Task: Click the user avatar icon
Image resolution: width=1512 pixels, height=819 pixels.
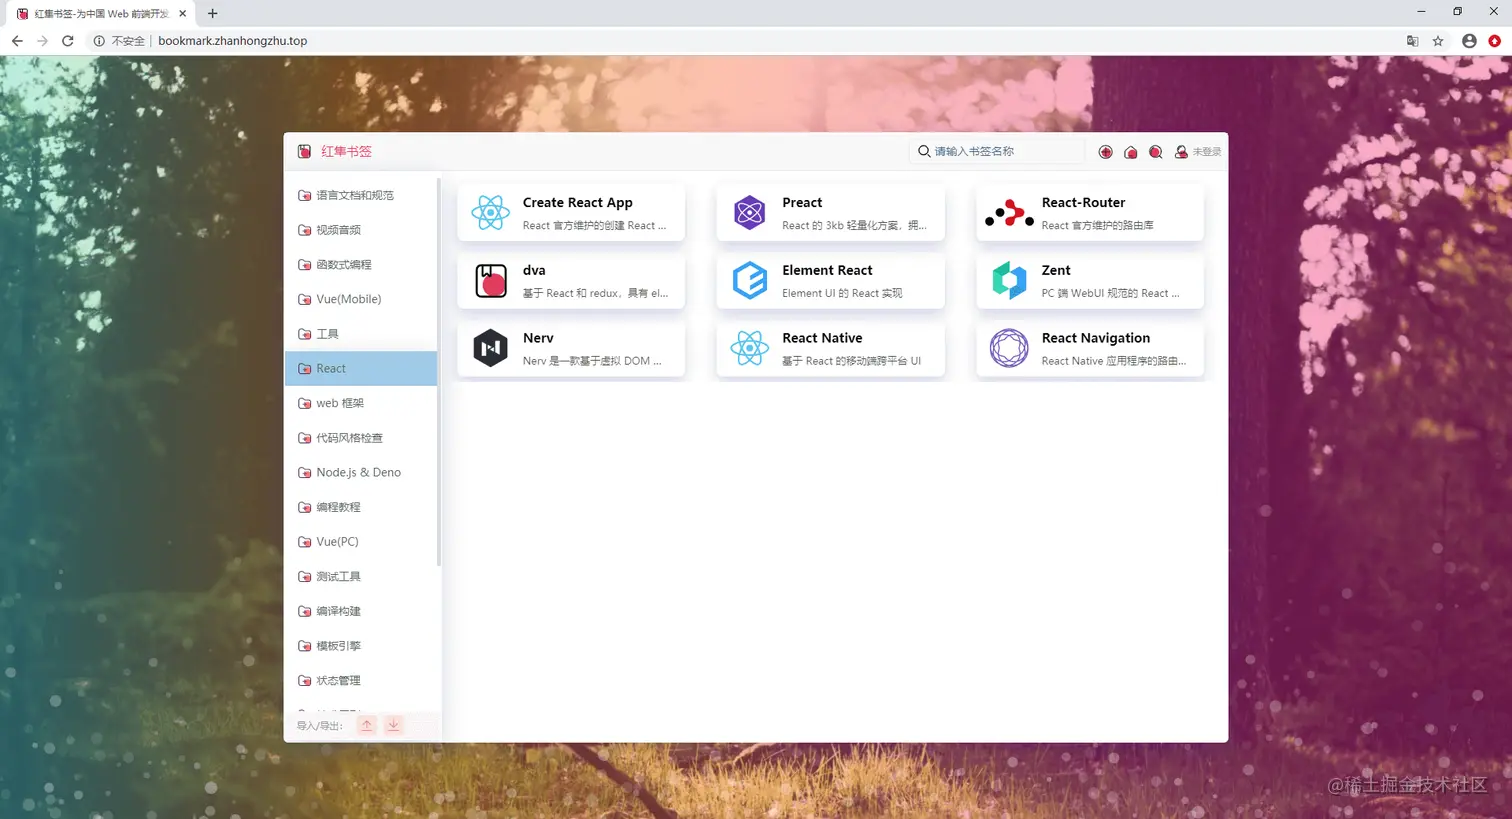Action: pos(1181,152)
